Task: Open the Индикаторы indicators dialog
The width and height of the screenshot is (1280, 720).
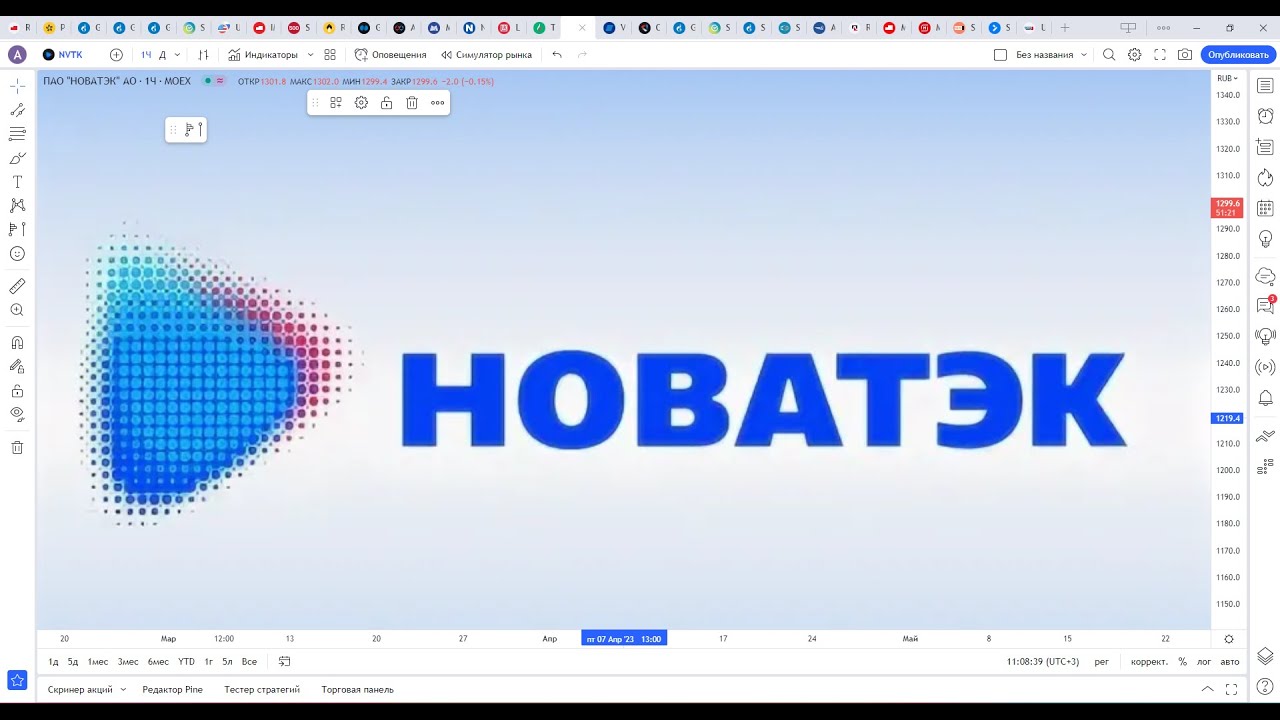Action: 263,55
